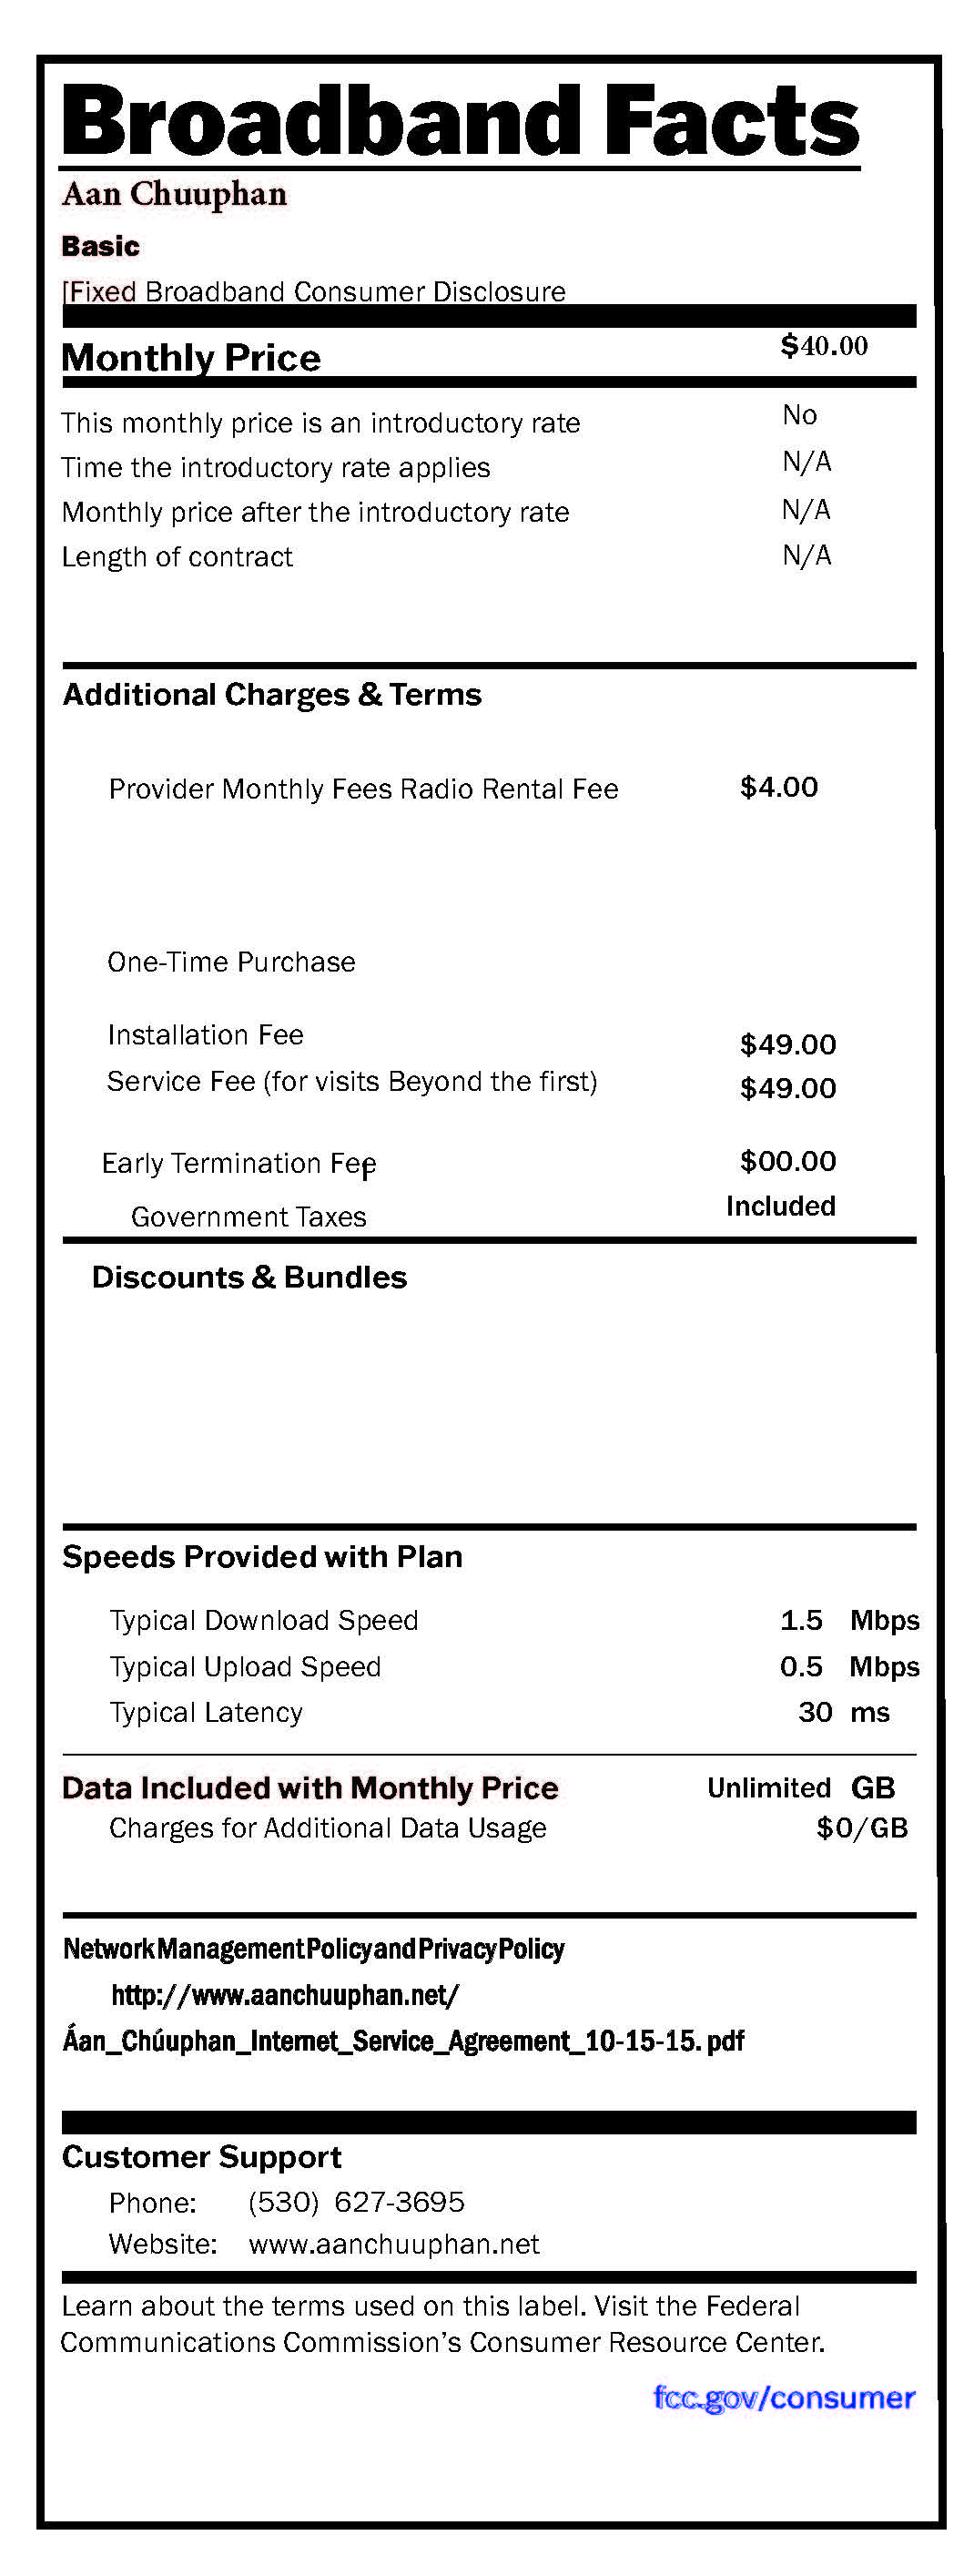Viewport: 974px width, 2576px height.
Task: Select the $4.00 Radio Rental Fee amount
Action: 779,787
